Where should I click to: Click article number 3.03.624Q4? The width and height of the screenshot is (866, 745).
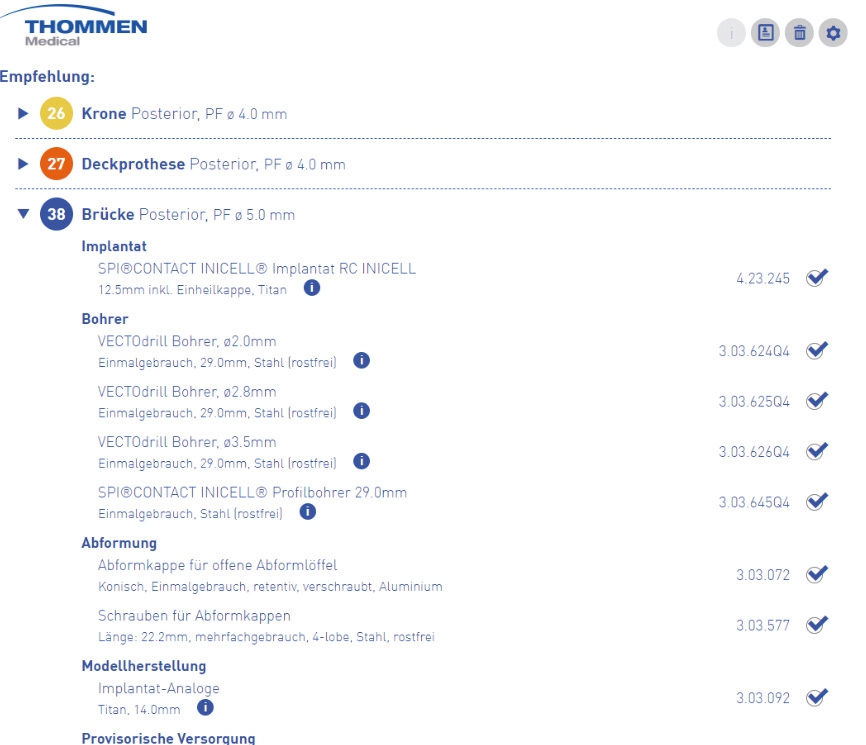click(x=754, y=351)
